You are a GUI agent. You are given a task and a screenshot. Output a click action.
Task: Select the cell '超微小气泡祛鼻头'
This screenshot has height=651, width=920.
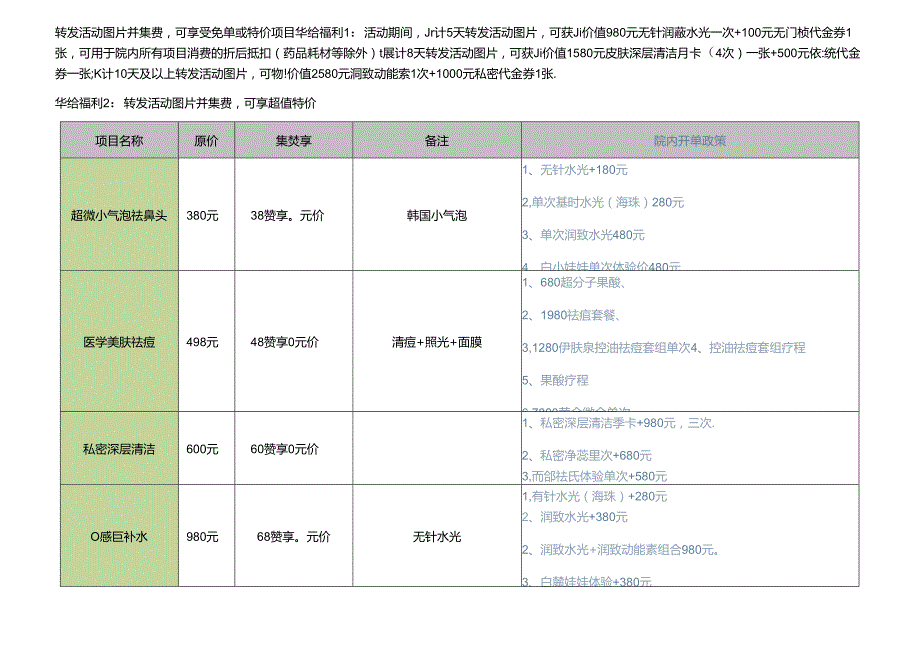pos(119,215)
